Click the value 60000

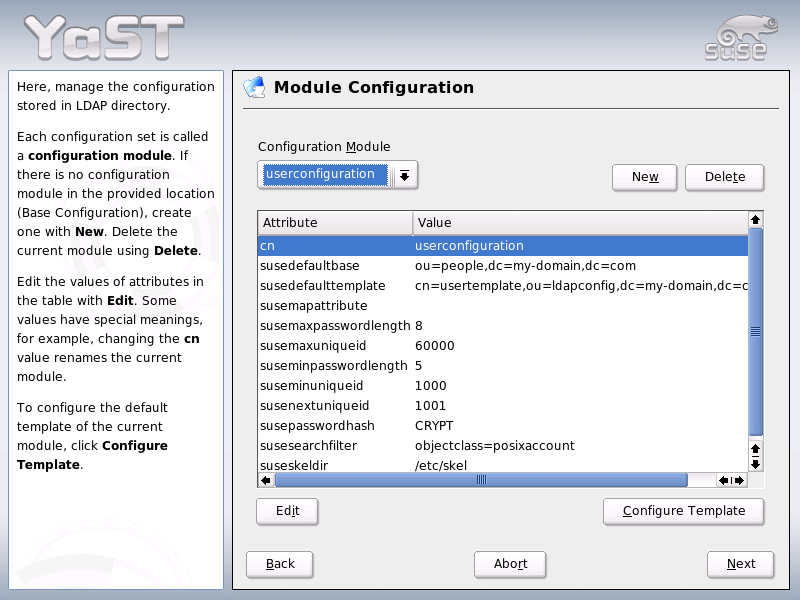[435, 345]
